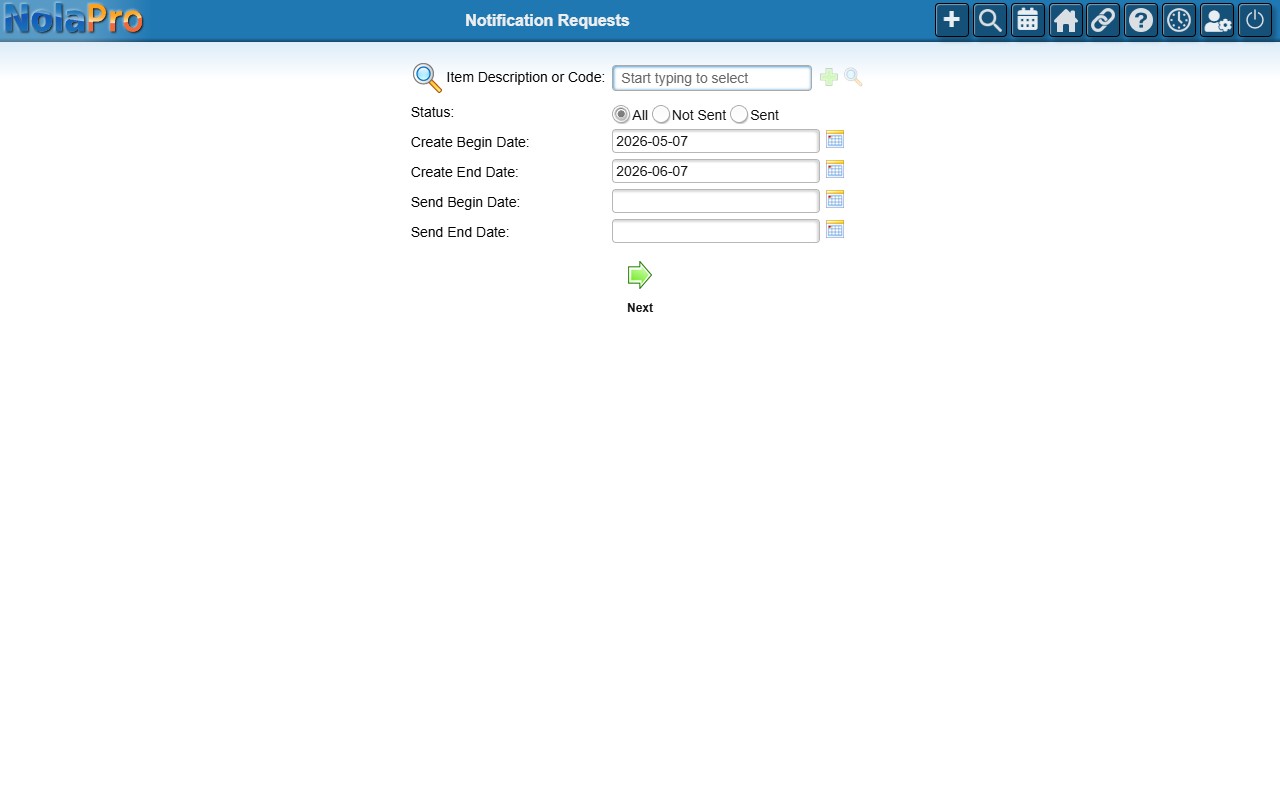Screen dimensions: 1280x800
Task: Open the user settings icon
Action: pyautogui.click(x=1217, y=20)
